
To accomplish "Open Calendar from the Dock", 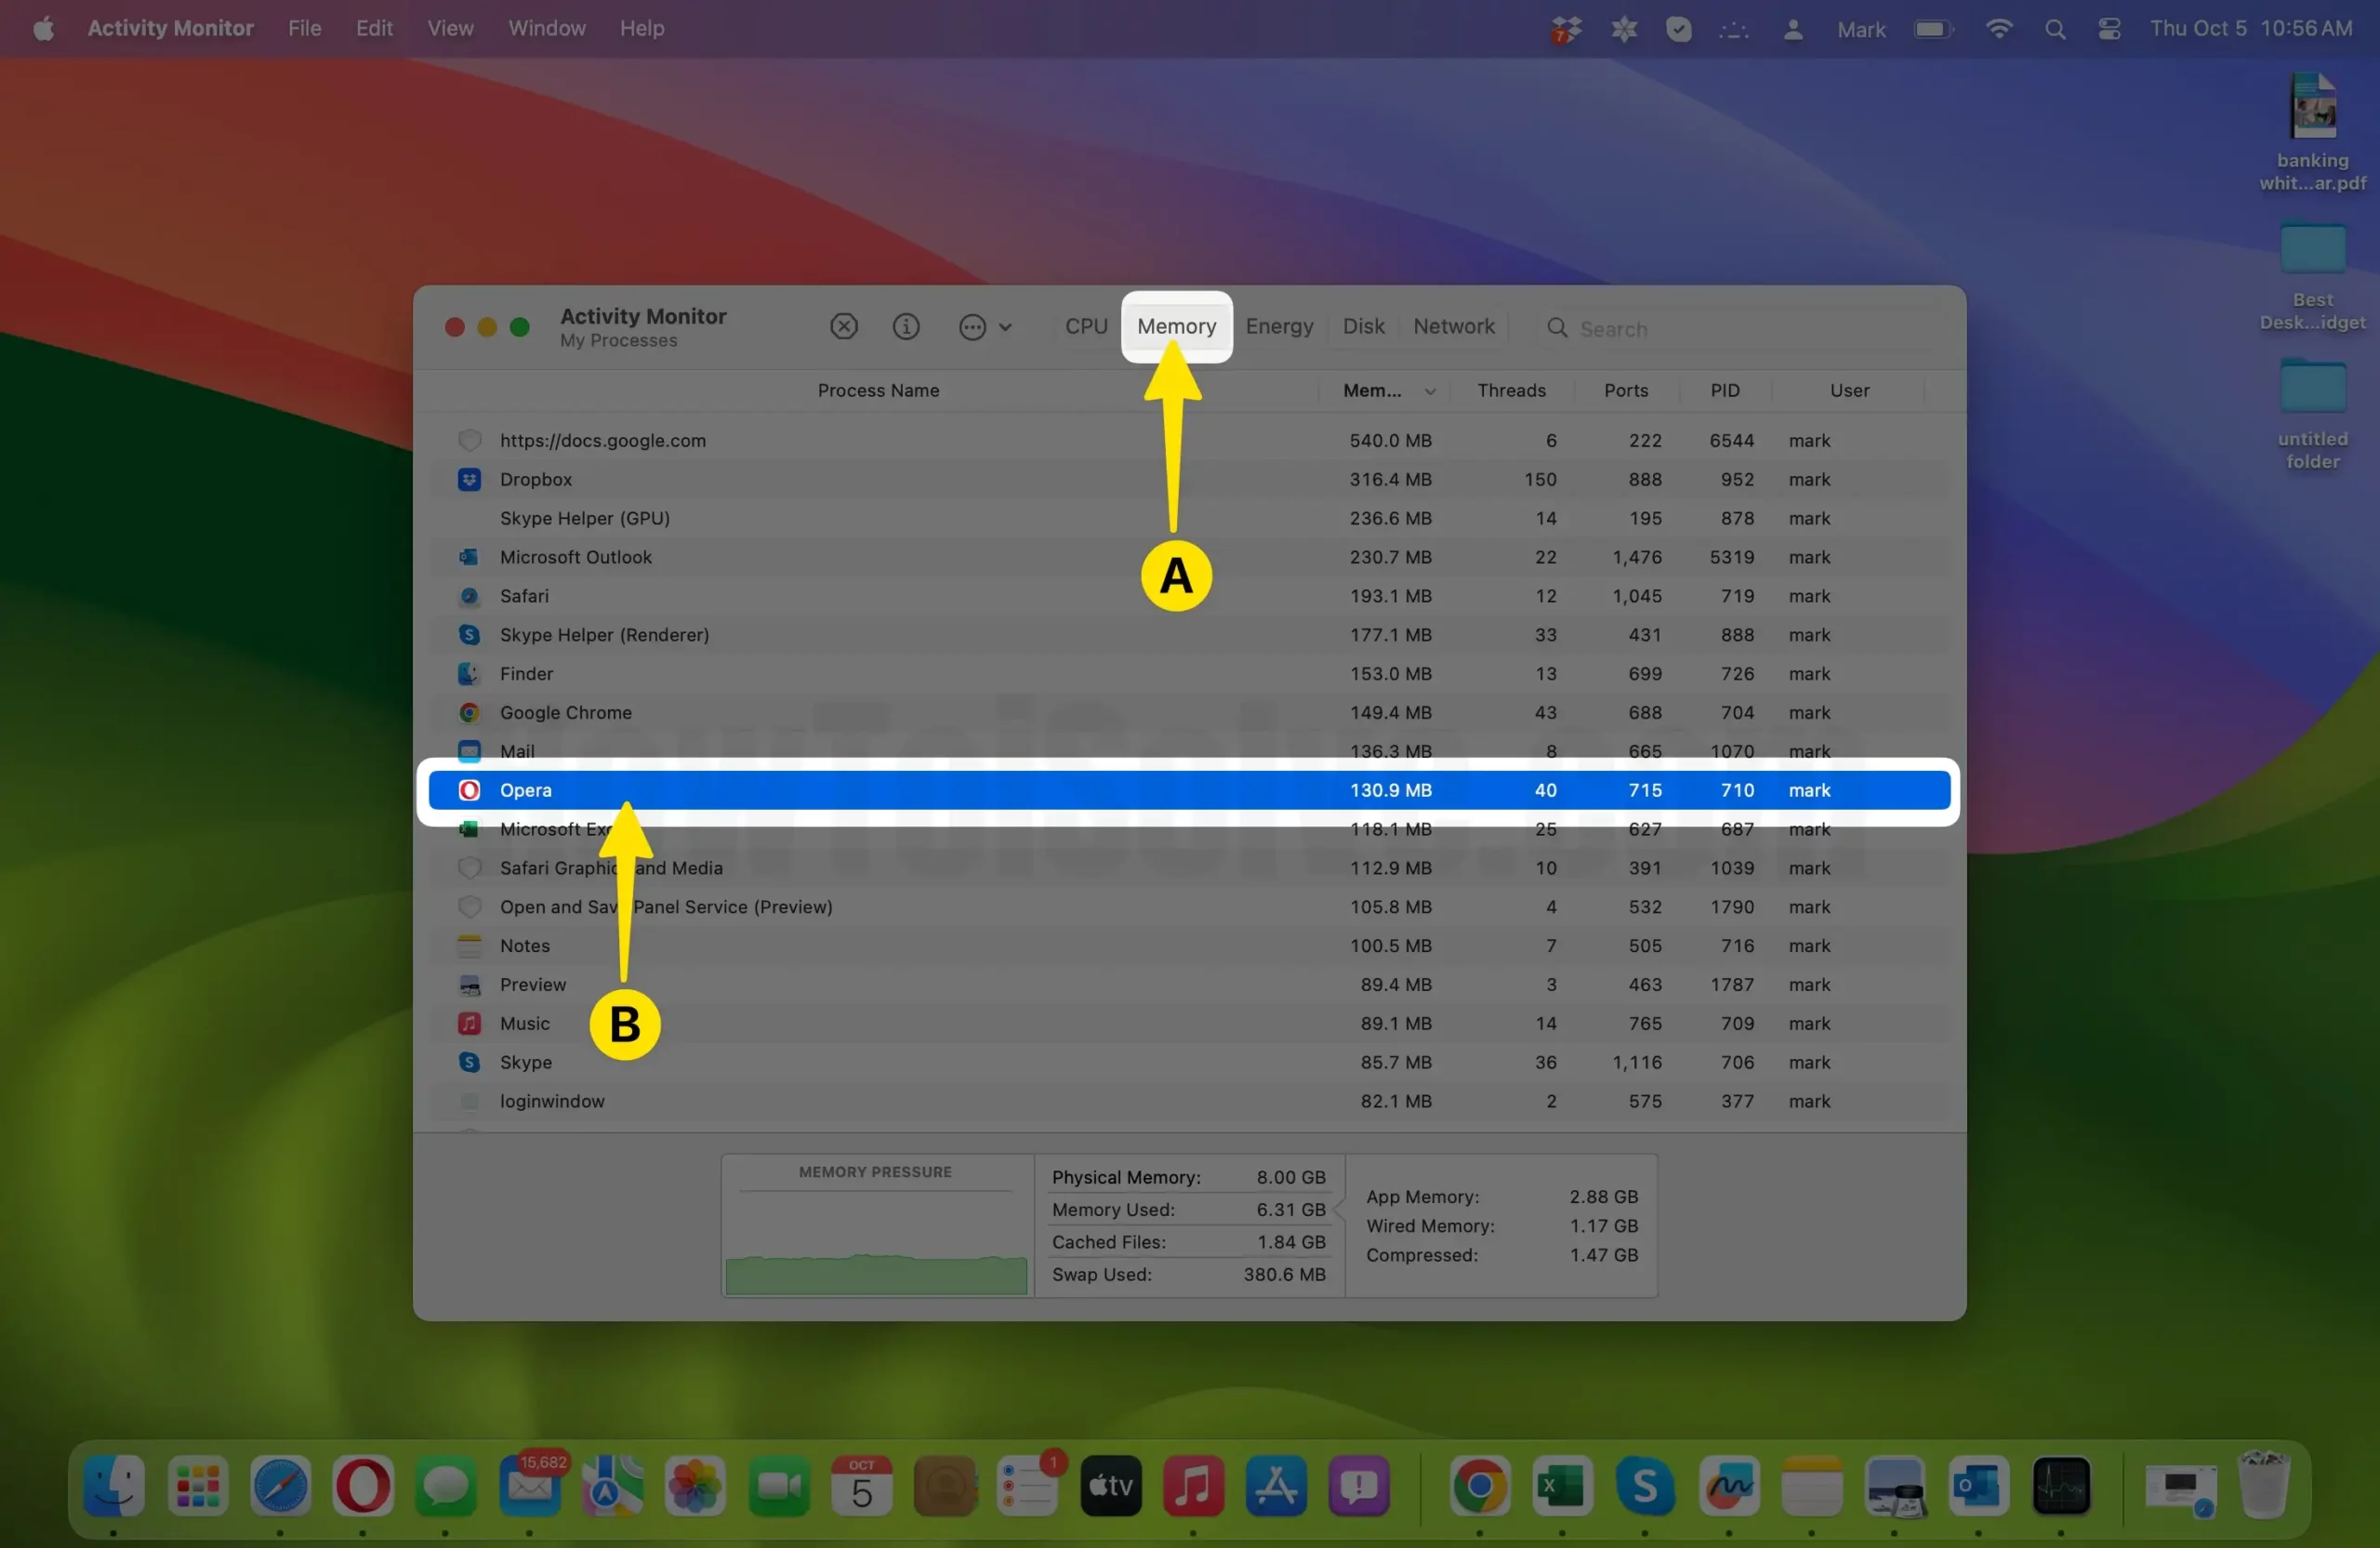I will [x=861, y=1485].
